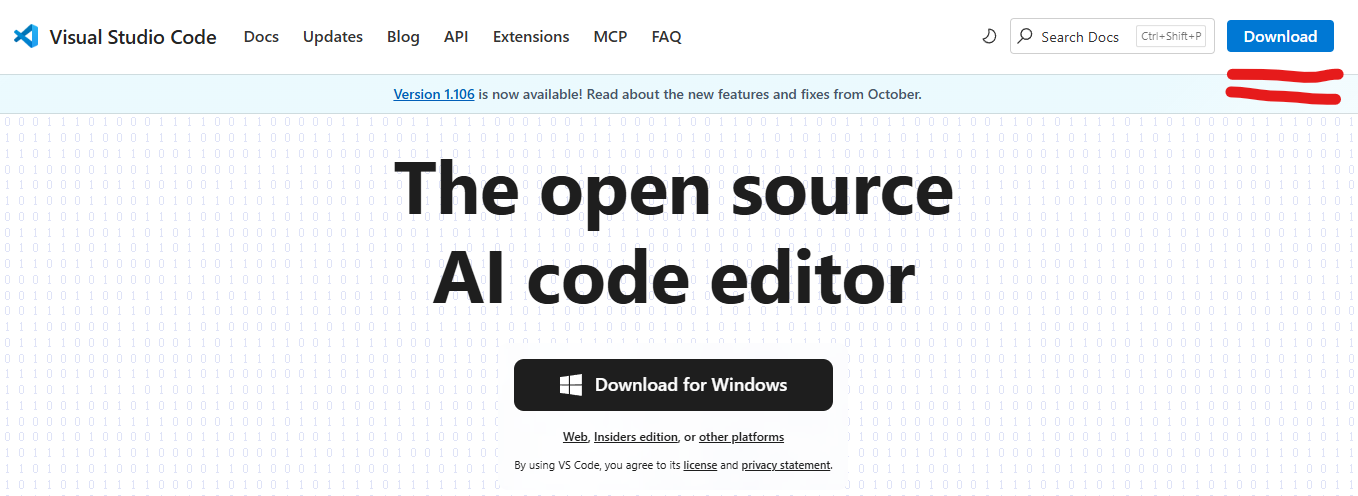Click the search magnifier icon
1358x496 pixels.
tap(1025, 36)
